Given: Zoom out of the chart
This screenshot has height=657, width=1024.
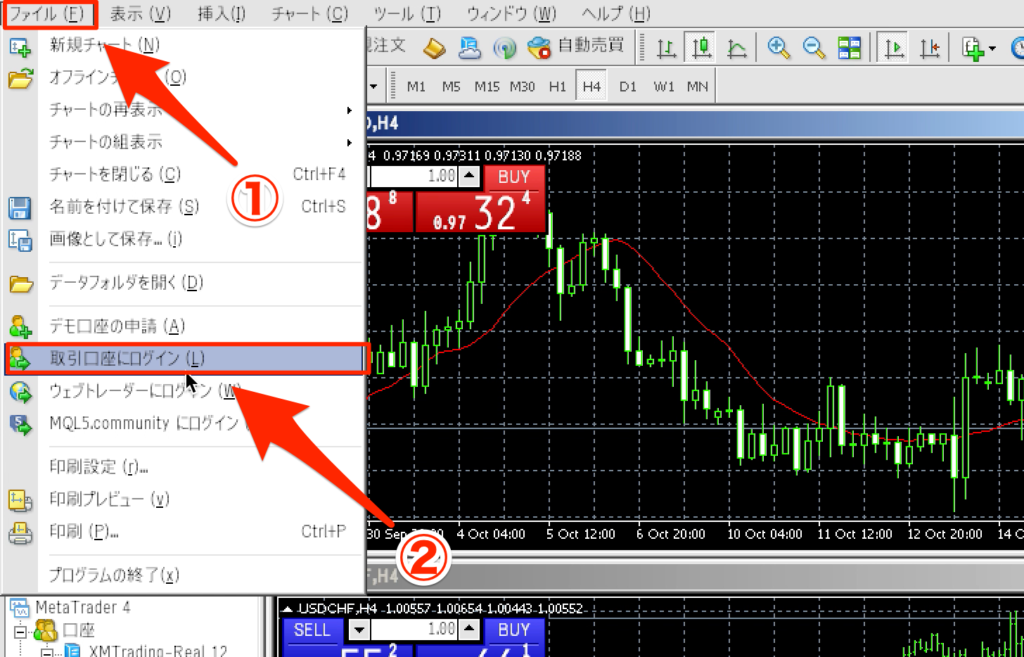Looking at the screenshot, I should click(x=814, y=47).
